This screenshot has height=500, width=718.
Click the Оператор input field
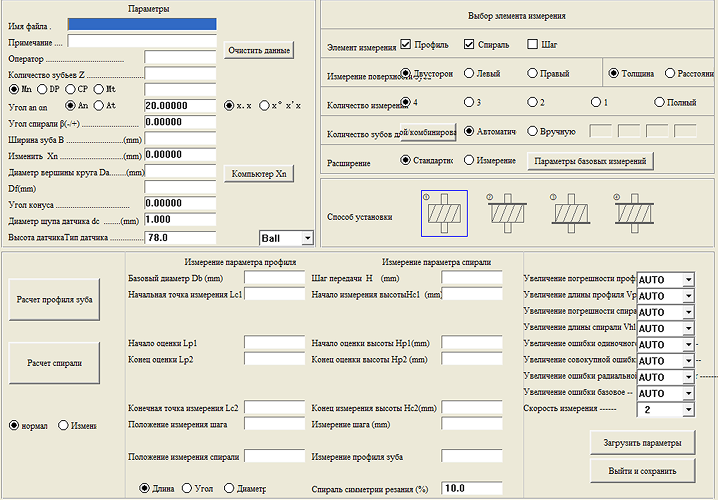pos(180,57)
